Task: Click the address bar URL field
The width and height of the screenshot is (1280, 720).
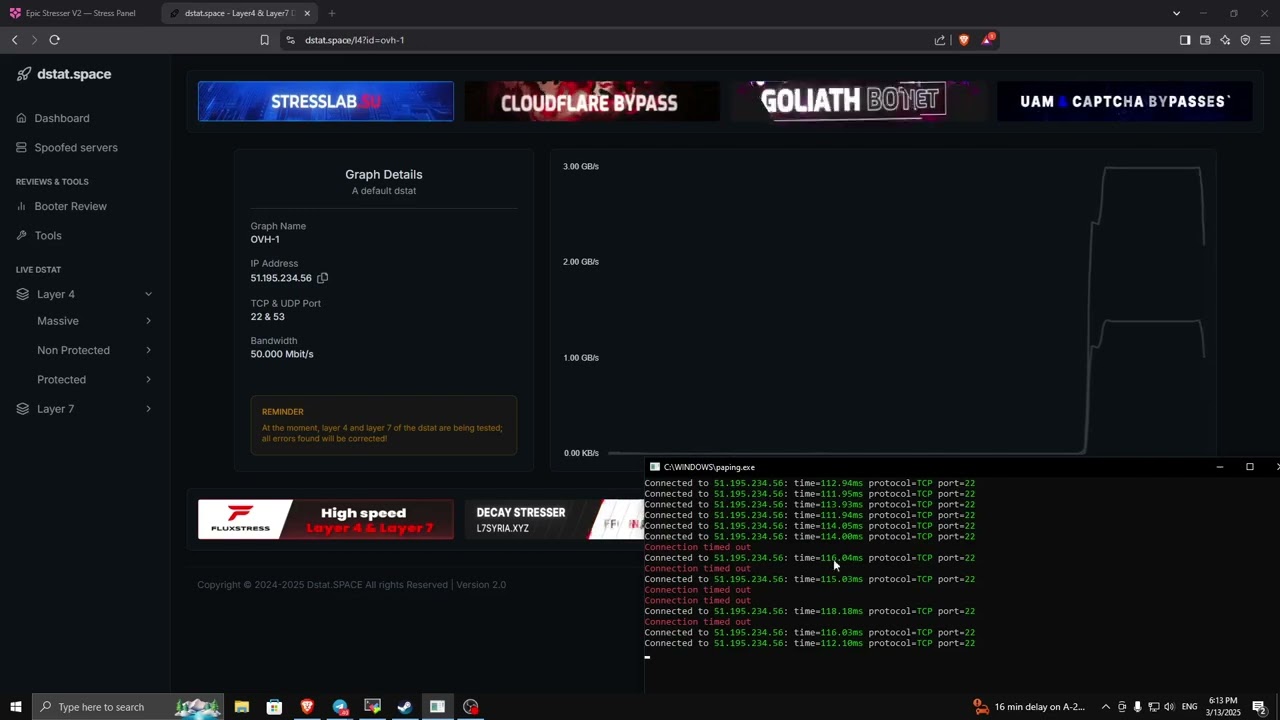Action: pos(610,40)
